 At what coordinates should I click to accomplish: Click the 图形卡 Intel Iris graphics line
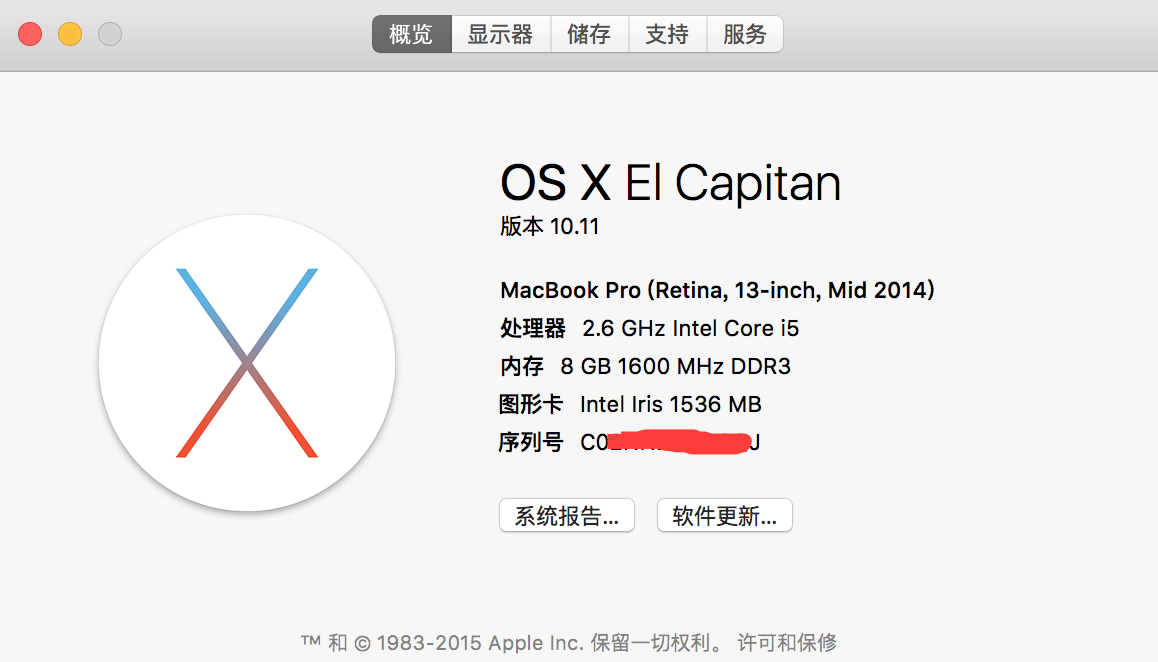[x=630, y=404]
